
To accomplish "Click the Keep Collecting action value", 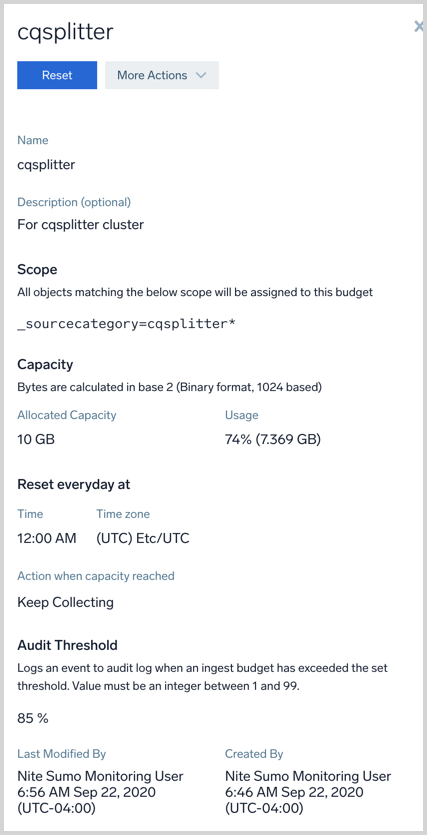I will coord(65,603).
